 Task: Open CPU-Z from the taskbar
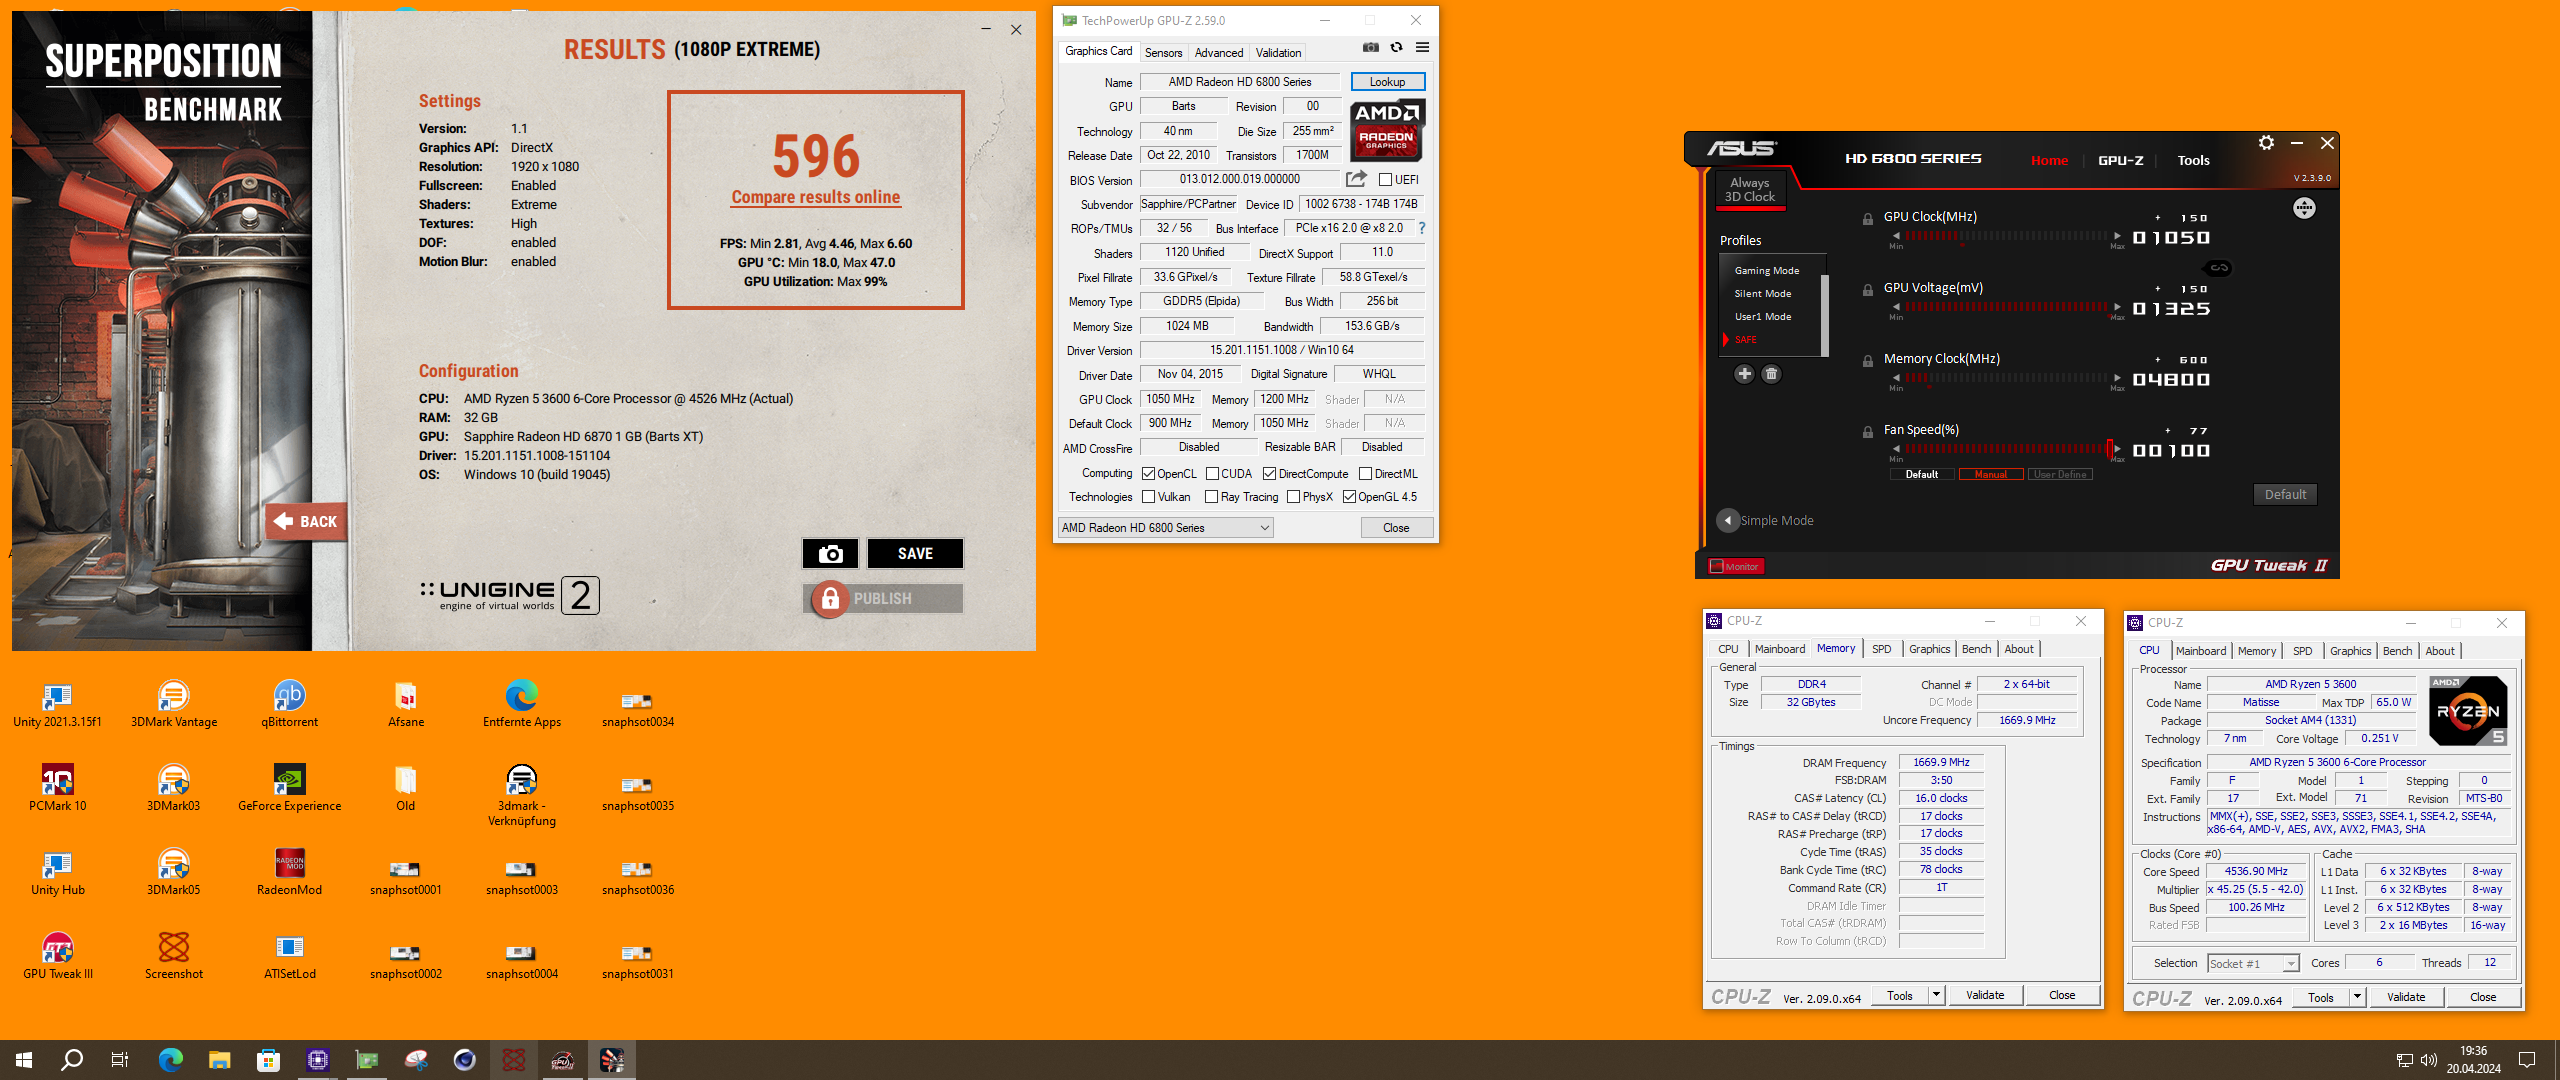coord(318,1060)
